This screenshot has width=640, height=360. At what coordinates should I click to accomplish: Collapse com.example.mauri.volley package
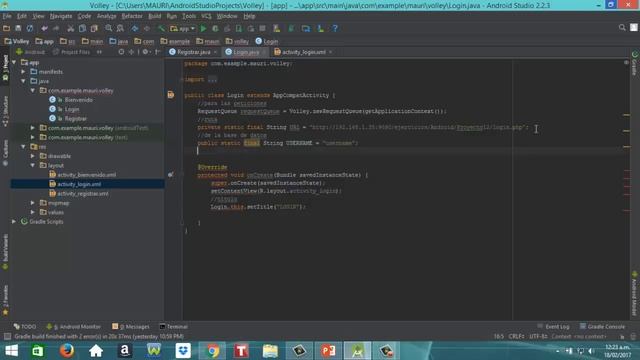[33, 91]
